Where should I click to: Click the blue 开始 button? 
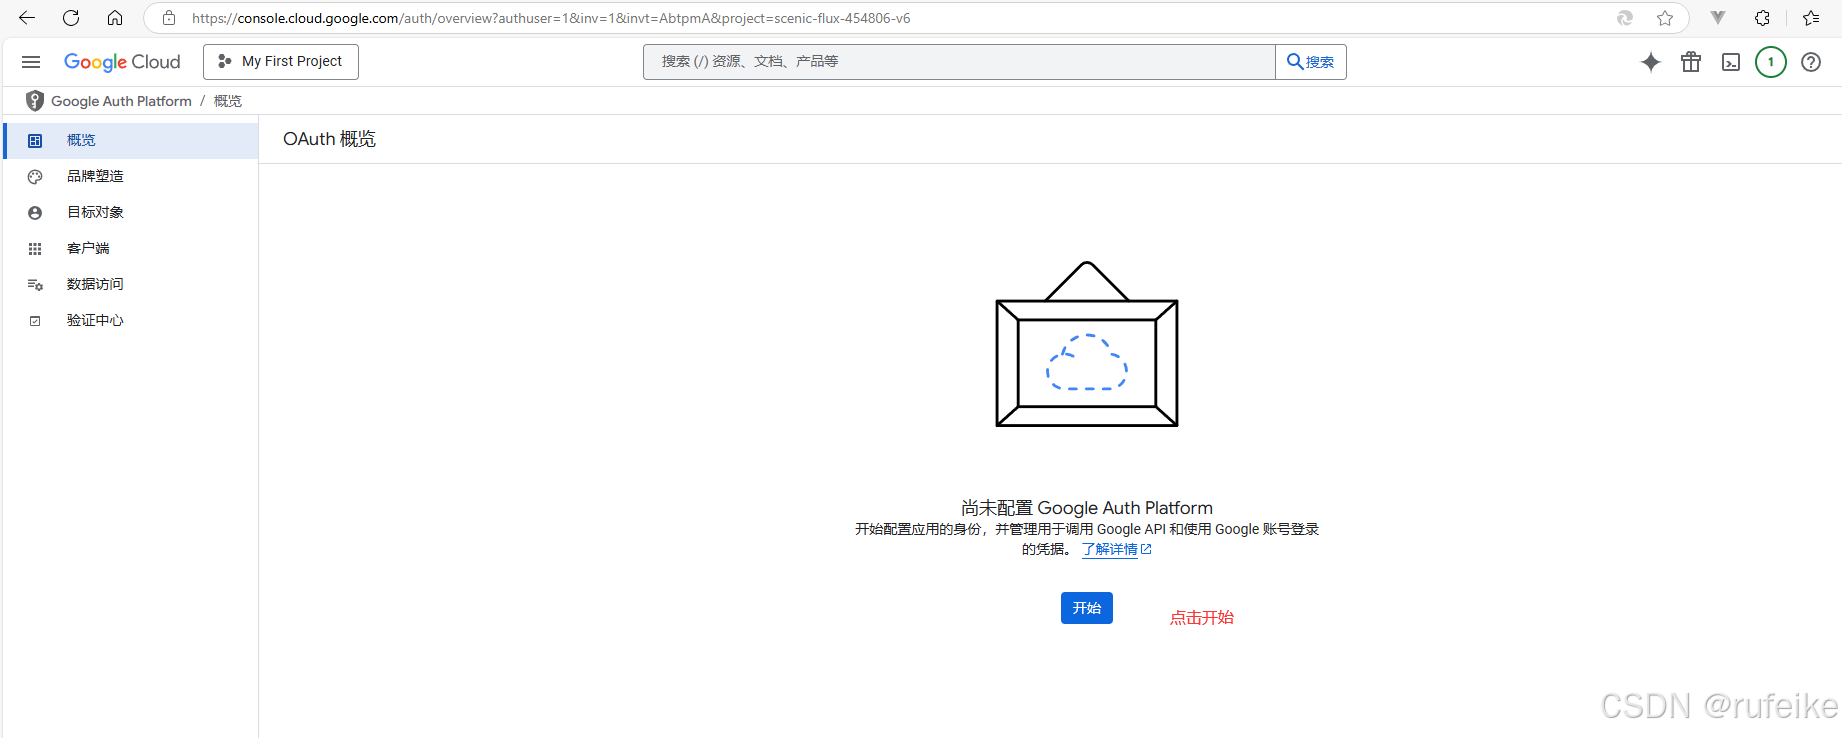point(1087,608)
